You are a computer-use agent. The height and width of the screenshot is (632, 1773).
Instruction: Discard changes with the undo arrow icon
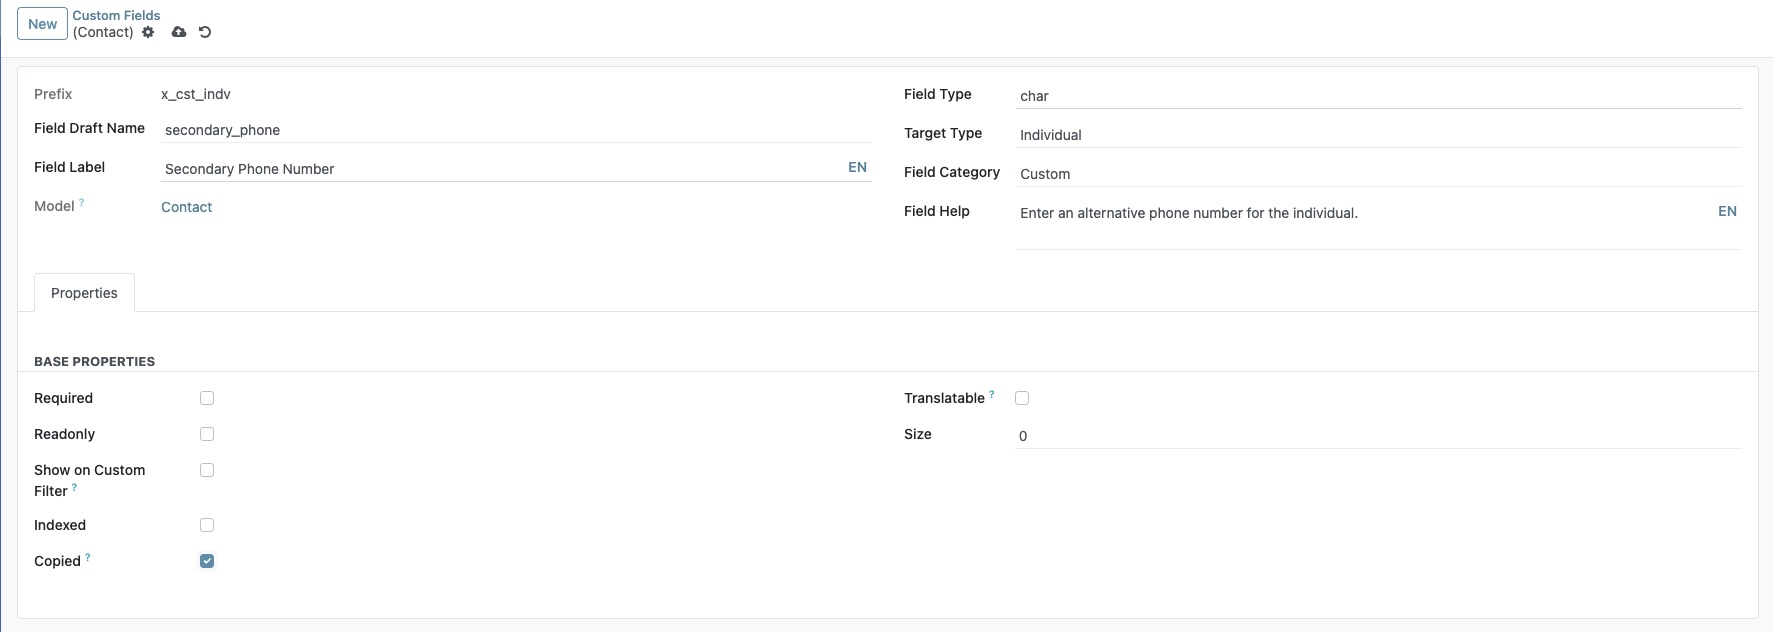[205, 32]
